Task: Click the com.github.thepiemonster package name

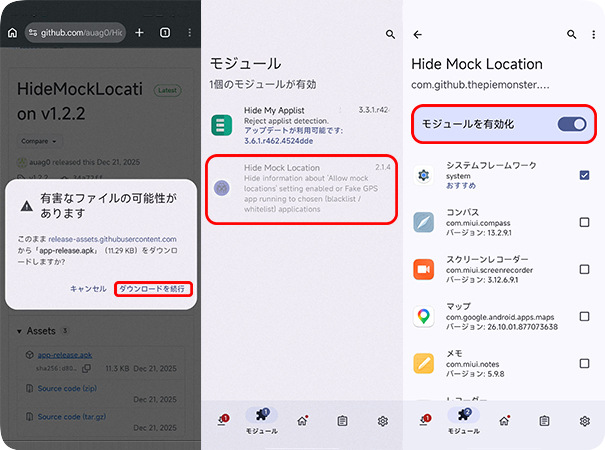Action: 480,85
